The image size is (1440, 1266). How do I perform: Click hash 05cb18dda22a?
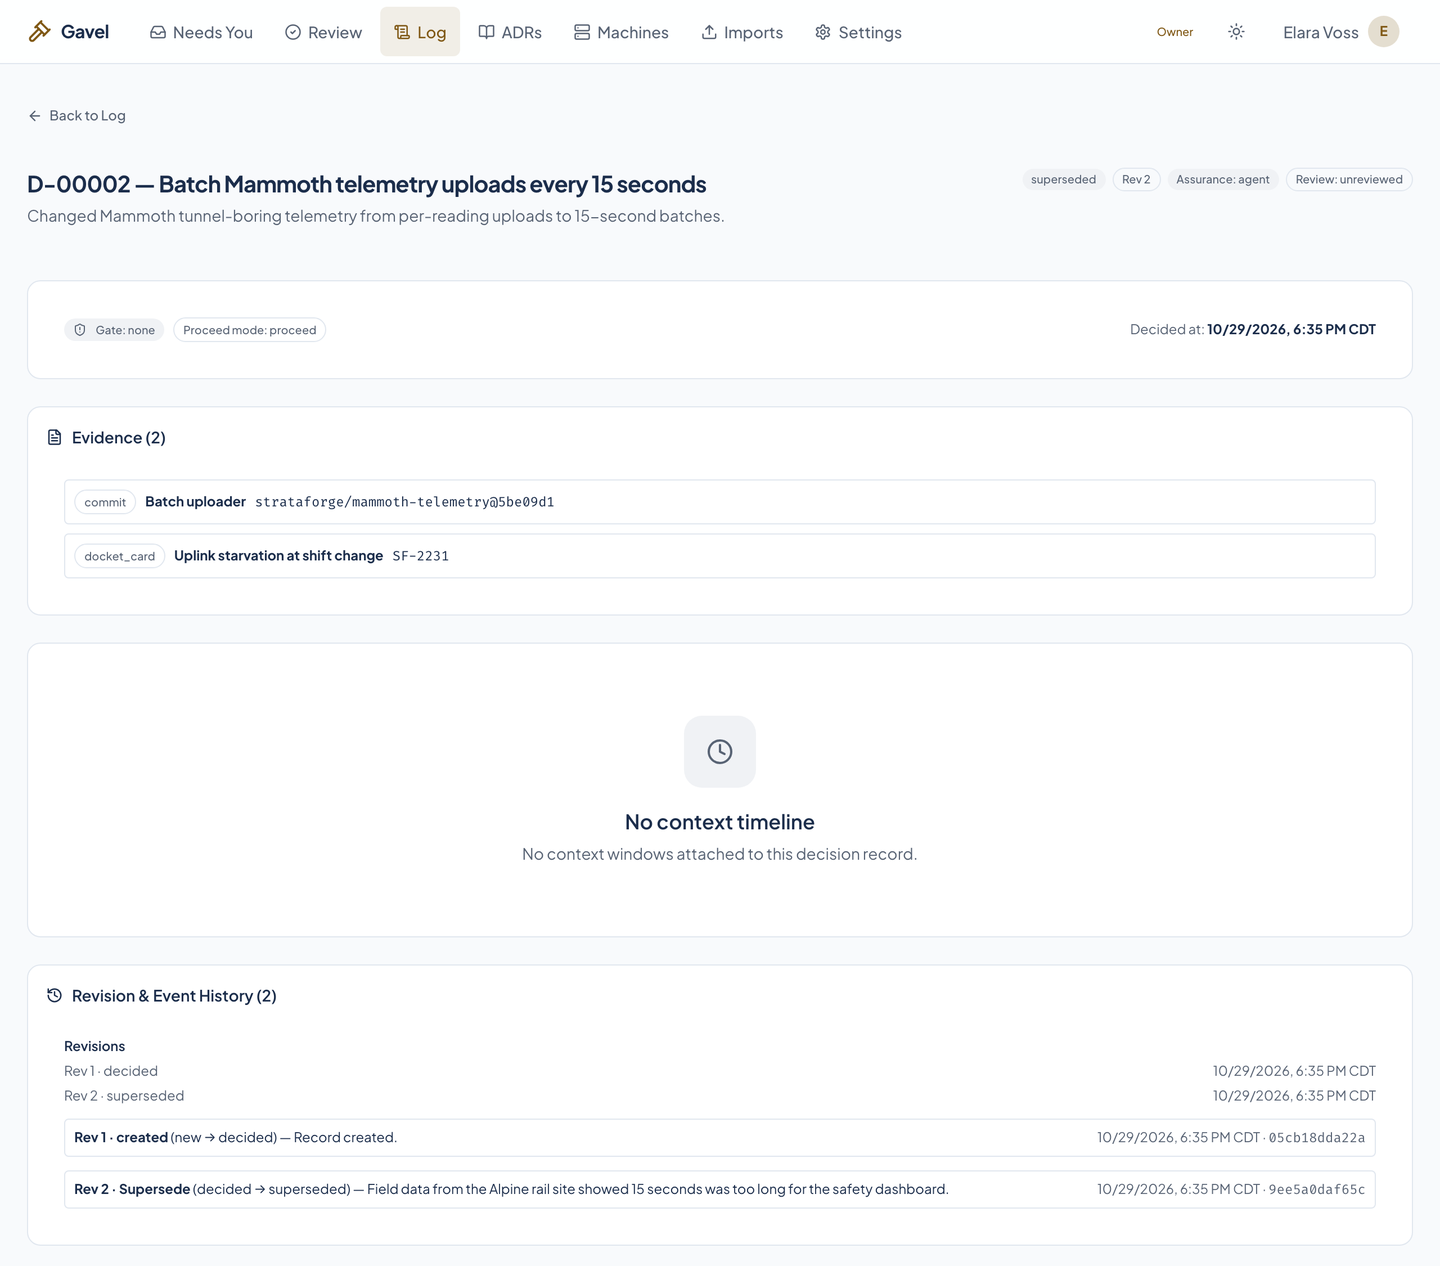[x=1316, y=1138]
